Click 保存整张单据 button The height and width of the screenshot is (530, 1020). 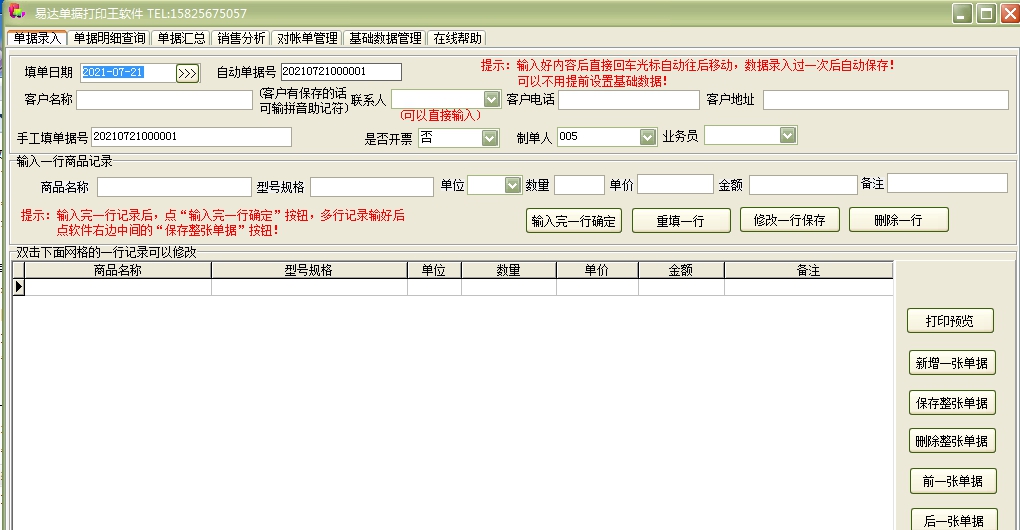pyautogui.click(x=952, y=403)
